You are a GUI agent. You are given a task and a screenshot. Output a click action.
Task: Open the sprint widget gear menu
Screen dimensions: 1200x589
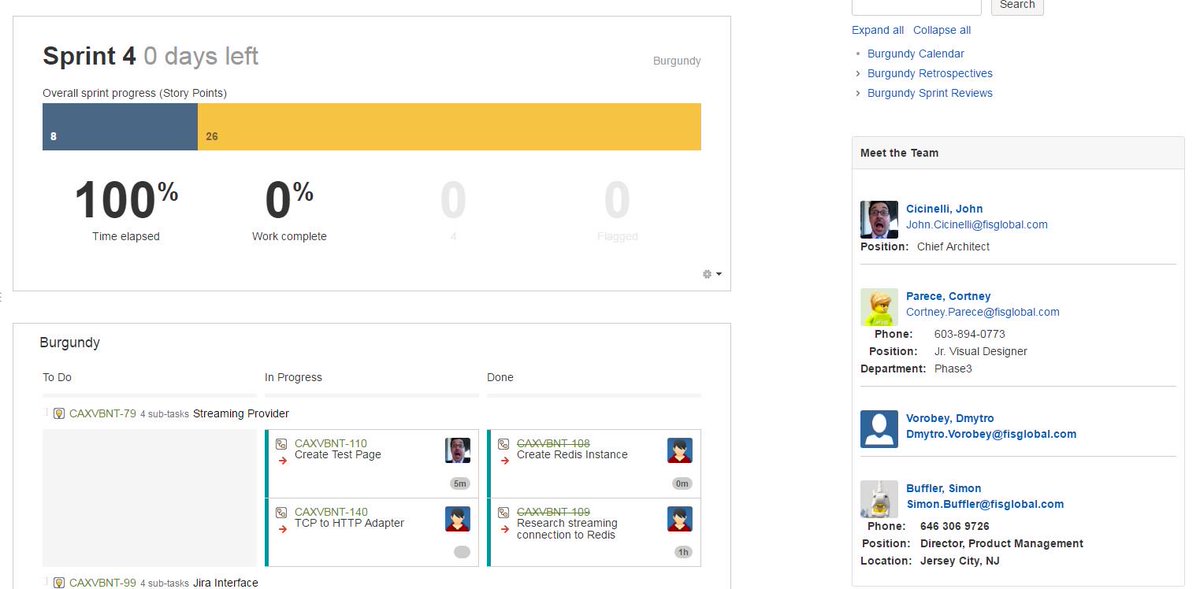[712, 273]
